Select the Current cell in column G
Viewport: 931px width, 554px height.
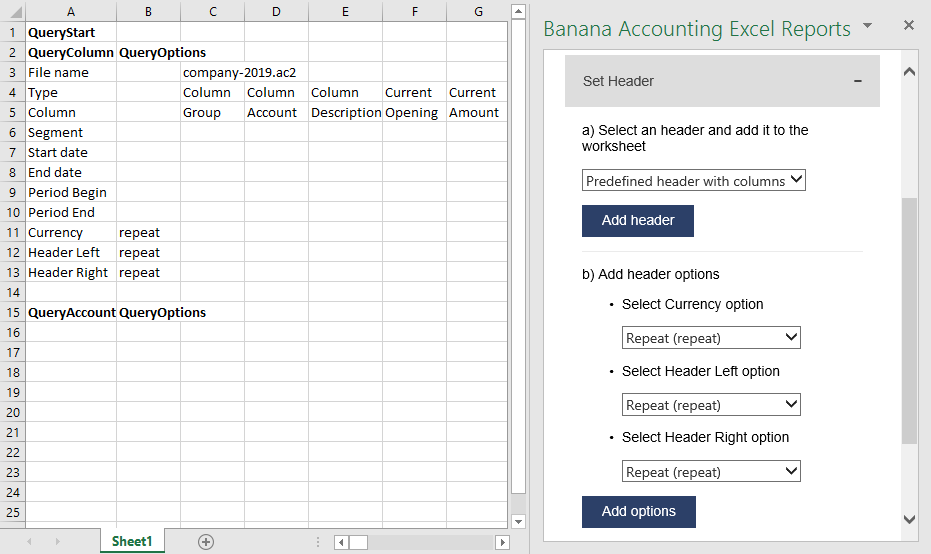tap(477, 93)
